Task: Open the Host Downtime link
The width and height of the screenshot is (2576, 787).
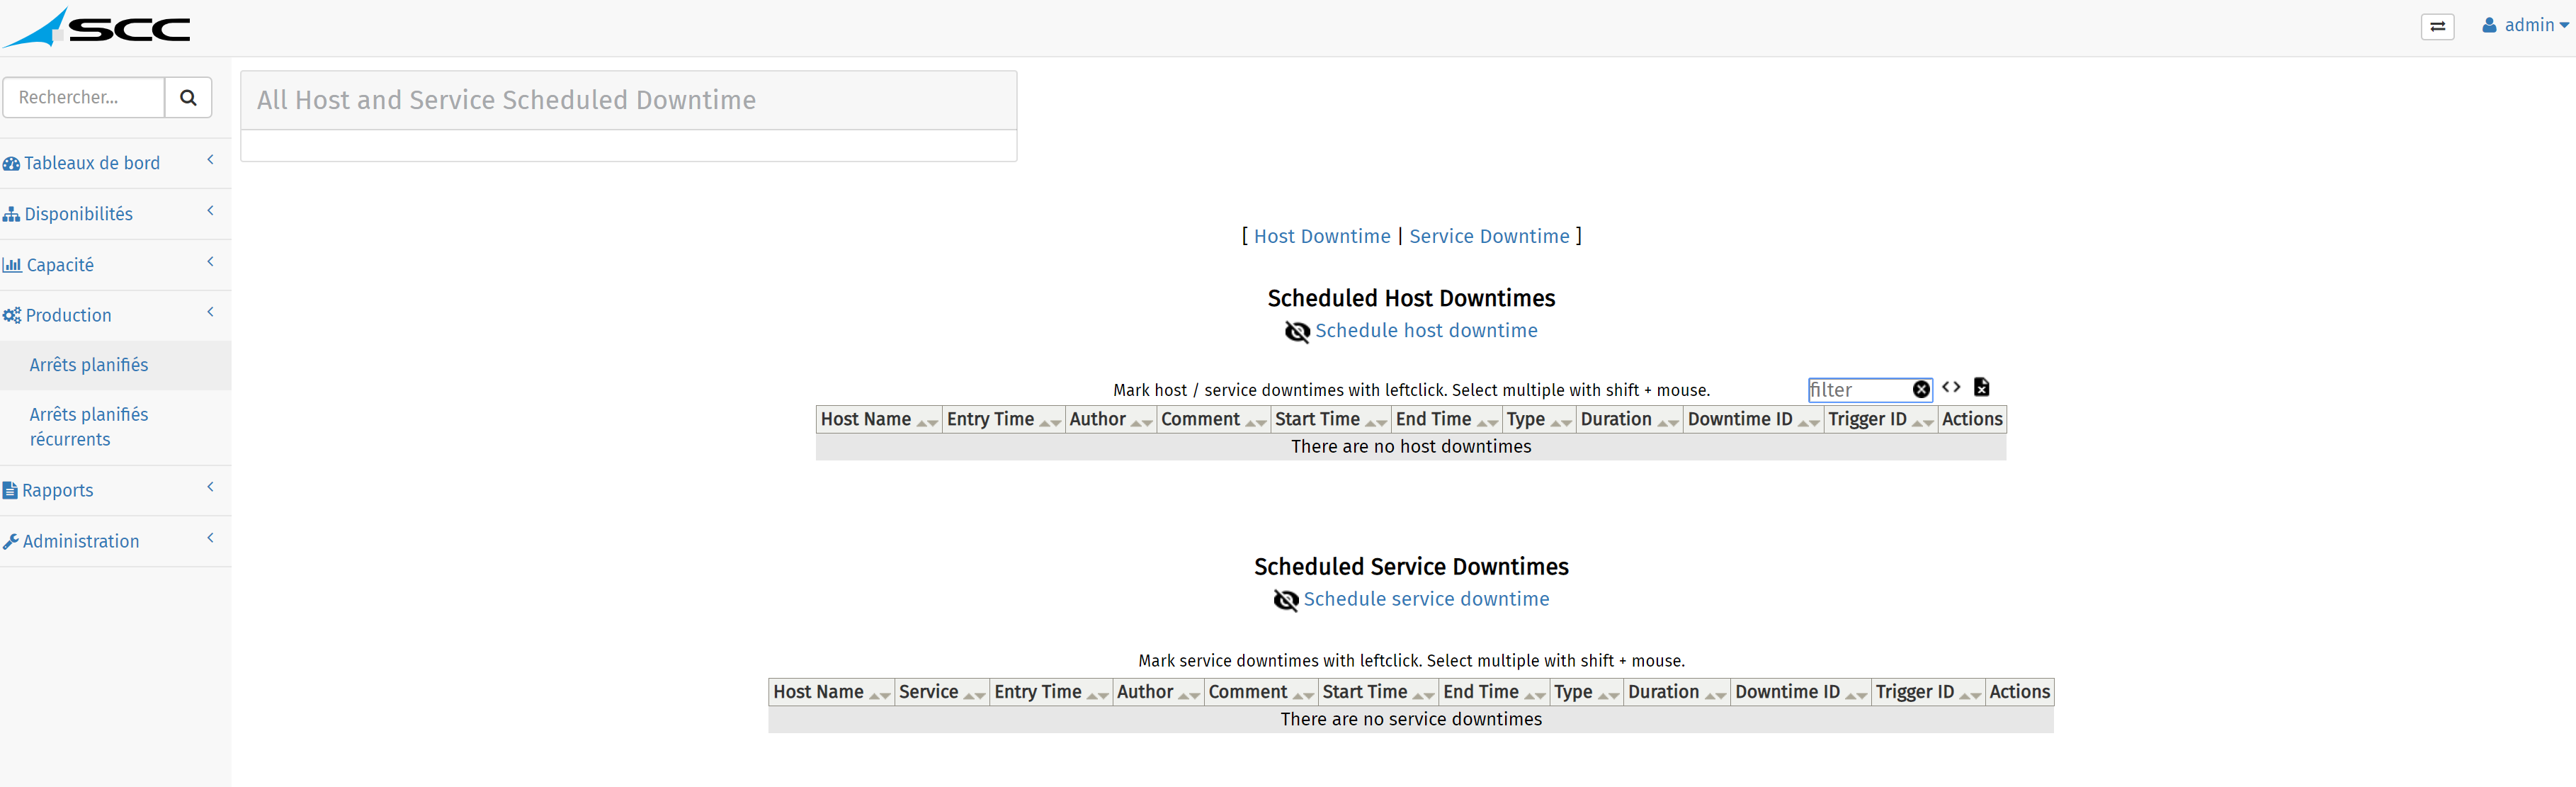Action: pyautogui.click(x=1322, y=236)
